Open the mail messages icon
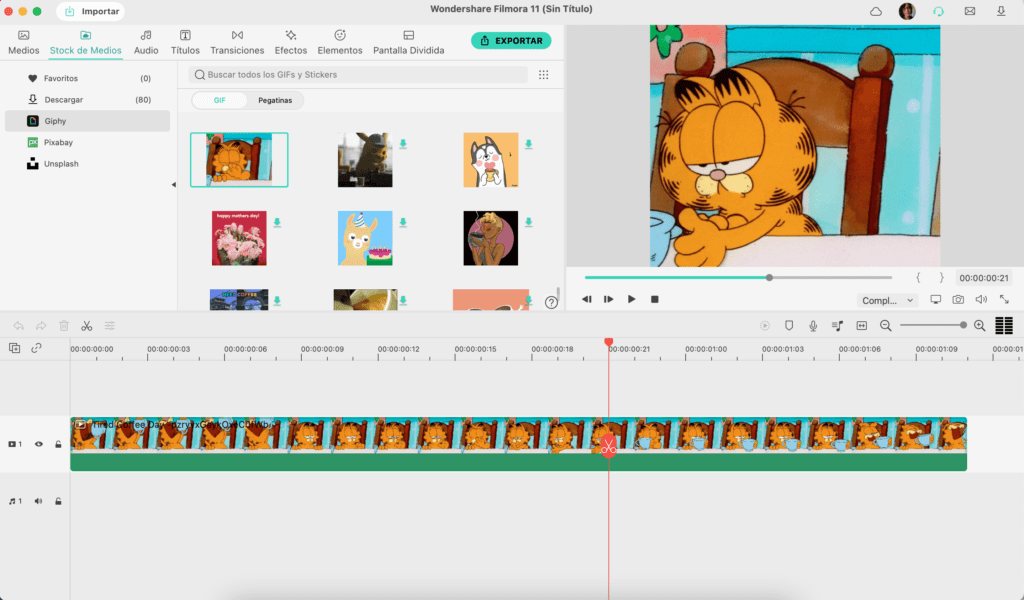Image resolution: width=1024 pixels, height=600 pixels. tap(970, 11)
